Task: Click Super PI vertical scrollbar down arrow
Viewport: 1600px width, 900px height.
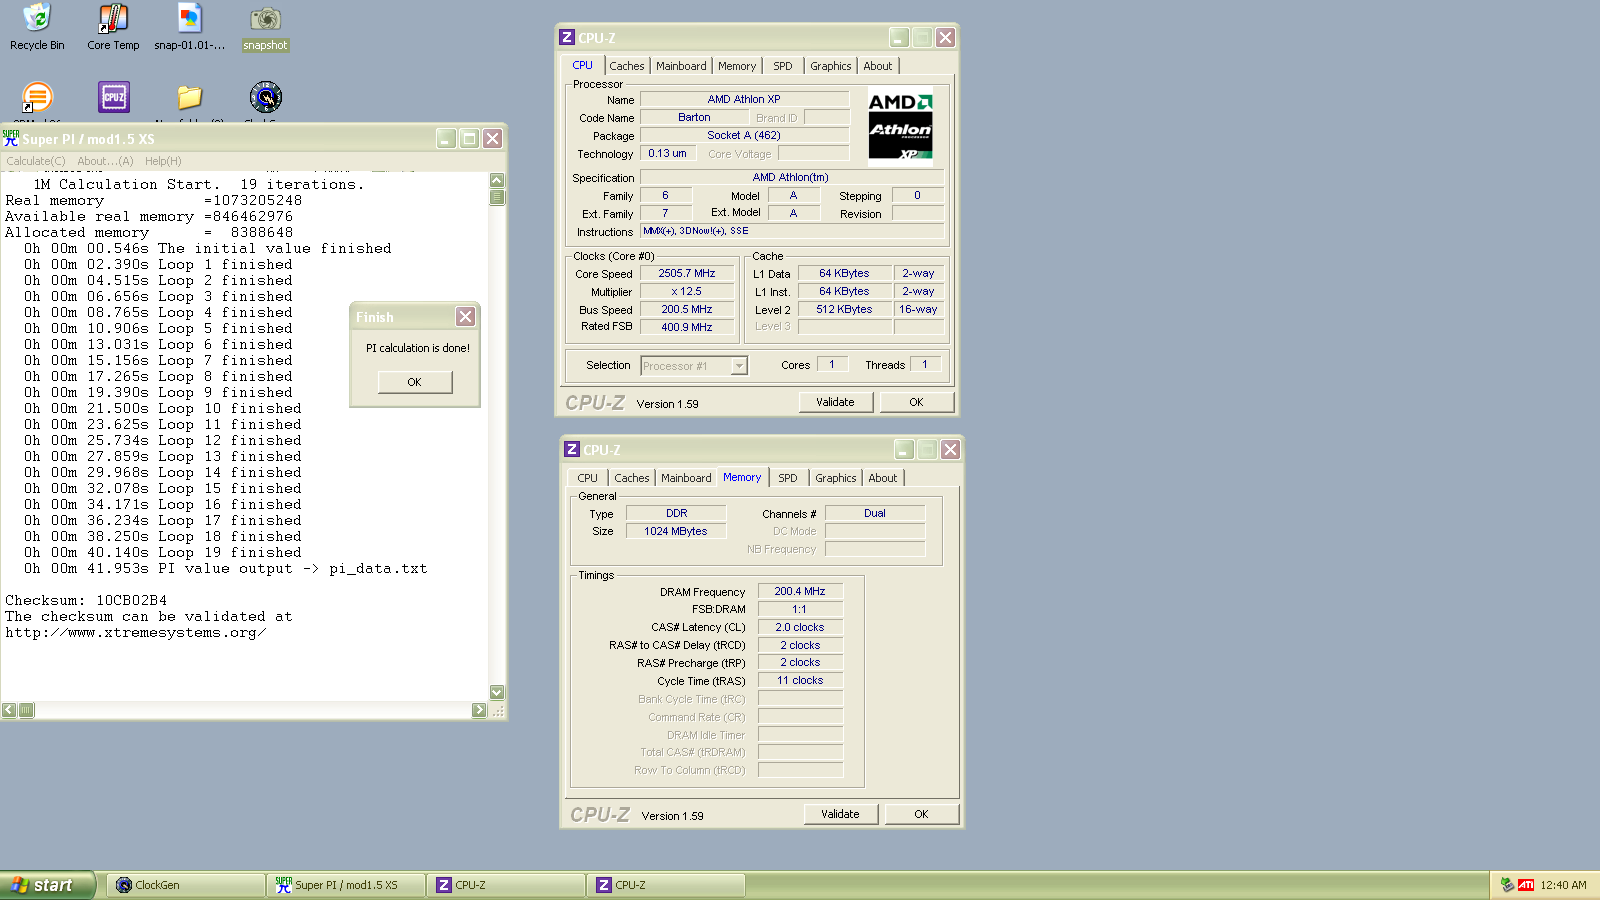Action: click(497, 692)
